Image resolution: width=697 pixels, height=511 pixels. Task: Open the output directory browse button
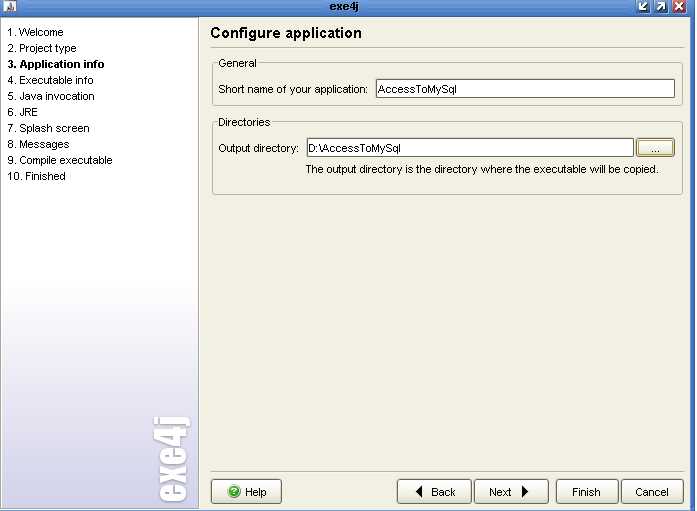coord(655,148)
